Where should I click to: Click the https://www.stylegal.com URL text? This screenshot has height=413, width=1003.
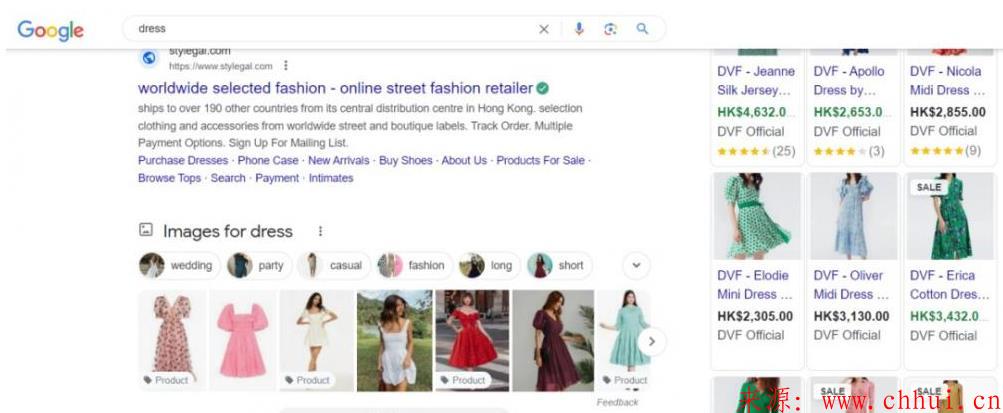click(x=221, y=66)
